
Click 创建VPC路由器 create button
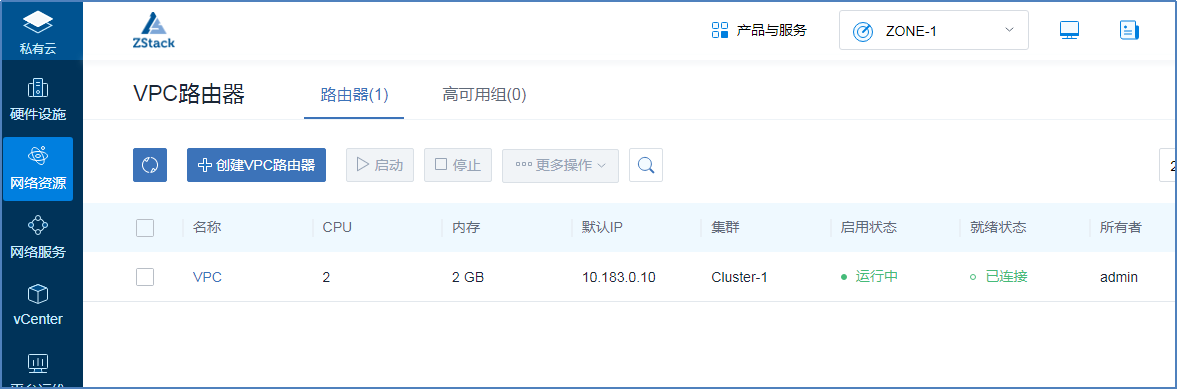[256, 164]
